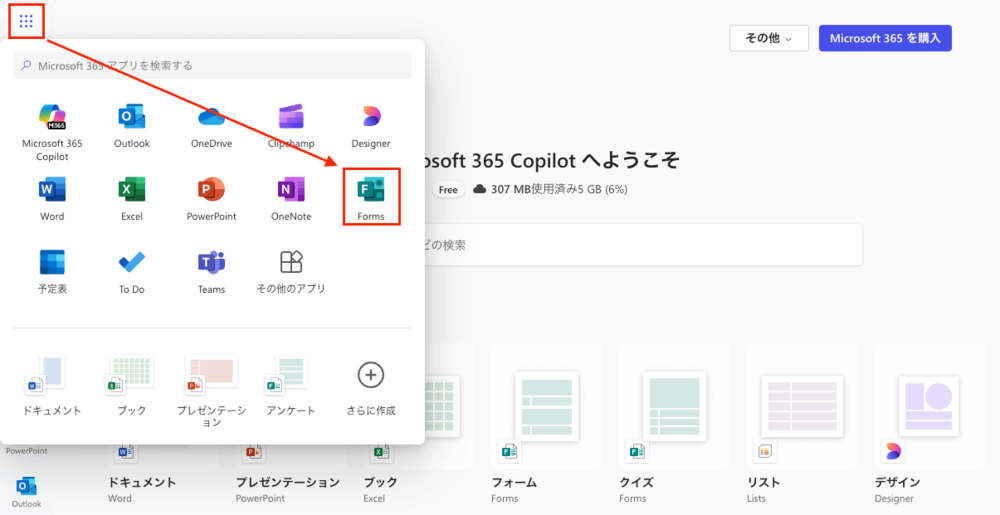This screenshot has height=515, width=1000.
Task: Open the Designer app icon
Action: pos(371,125)
